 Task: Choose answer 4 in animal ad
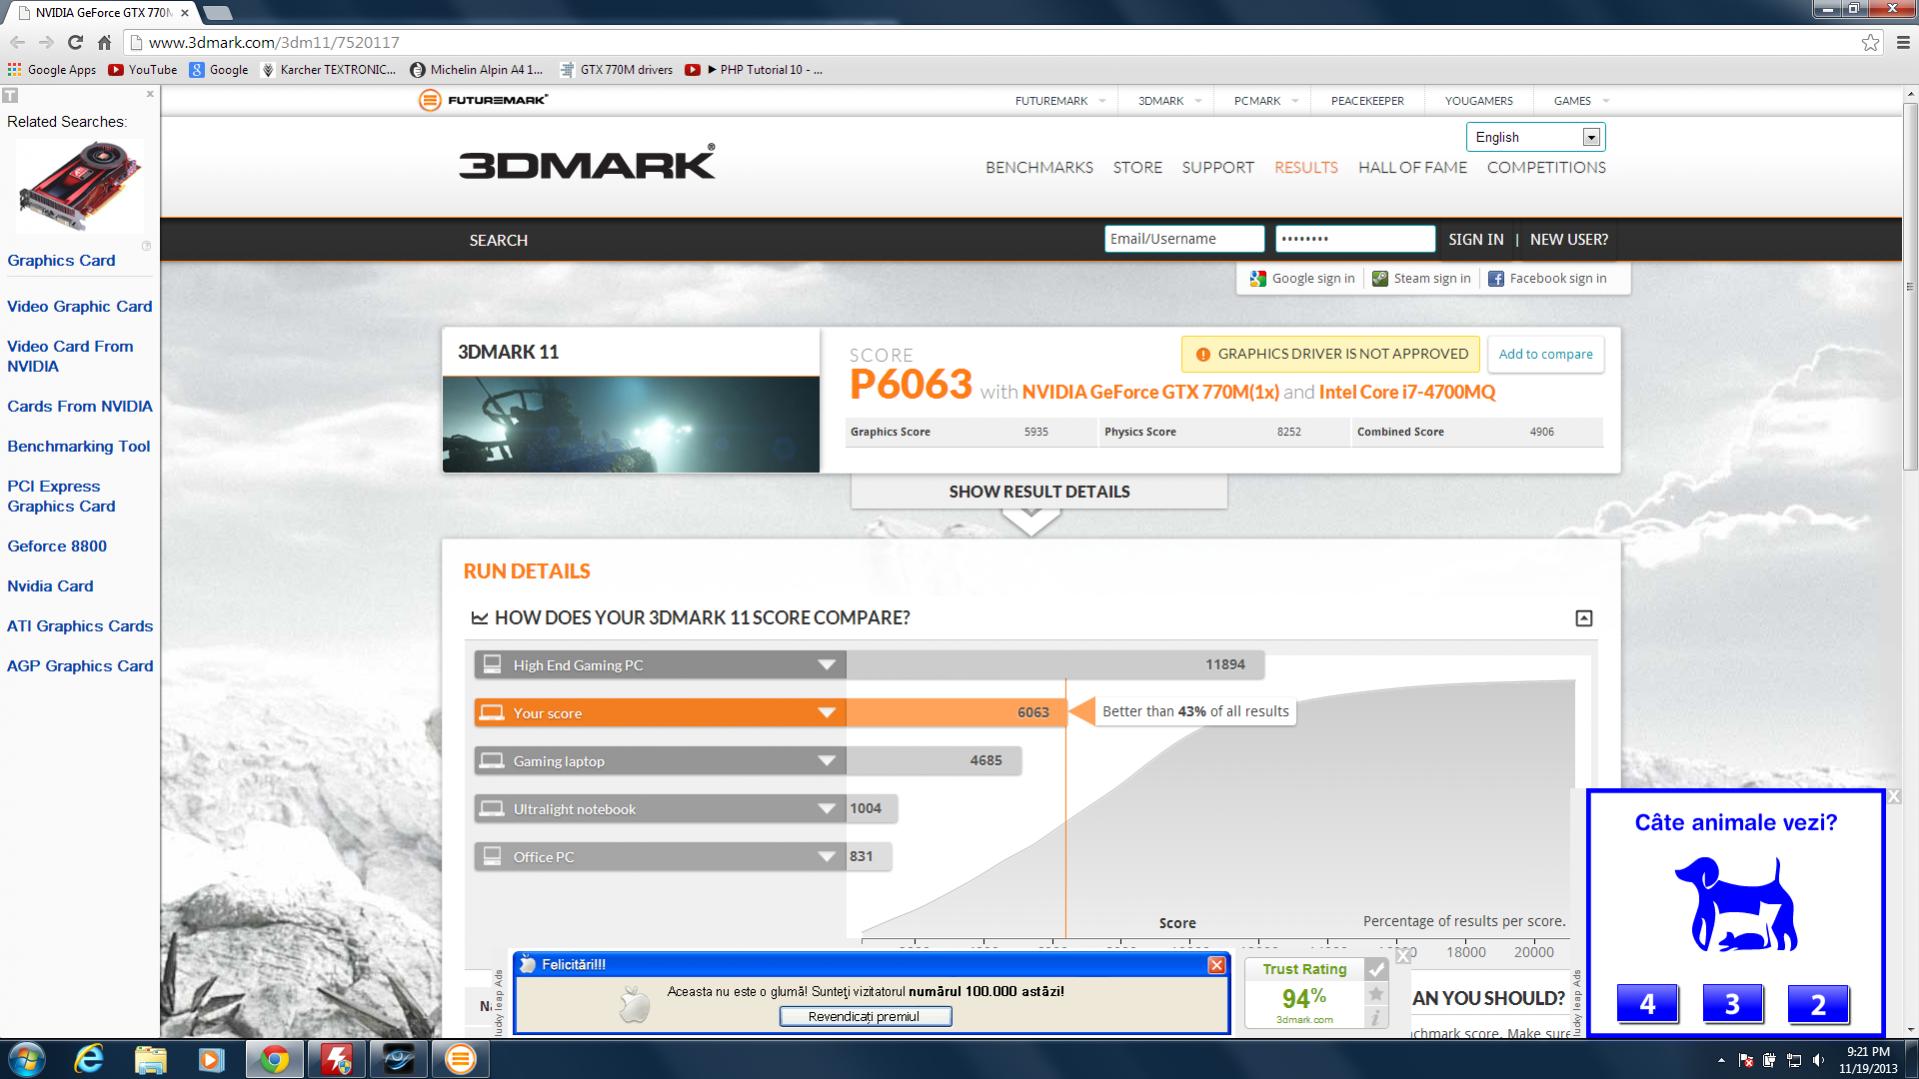pos(1647,1004)
